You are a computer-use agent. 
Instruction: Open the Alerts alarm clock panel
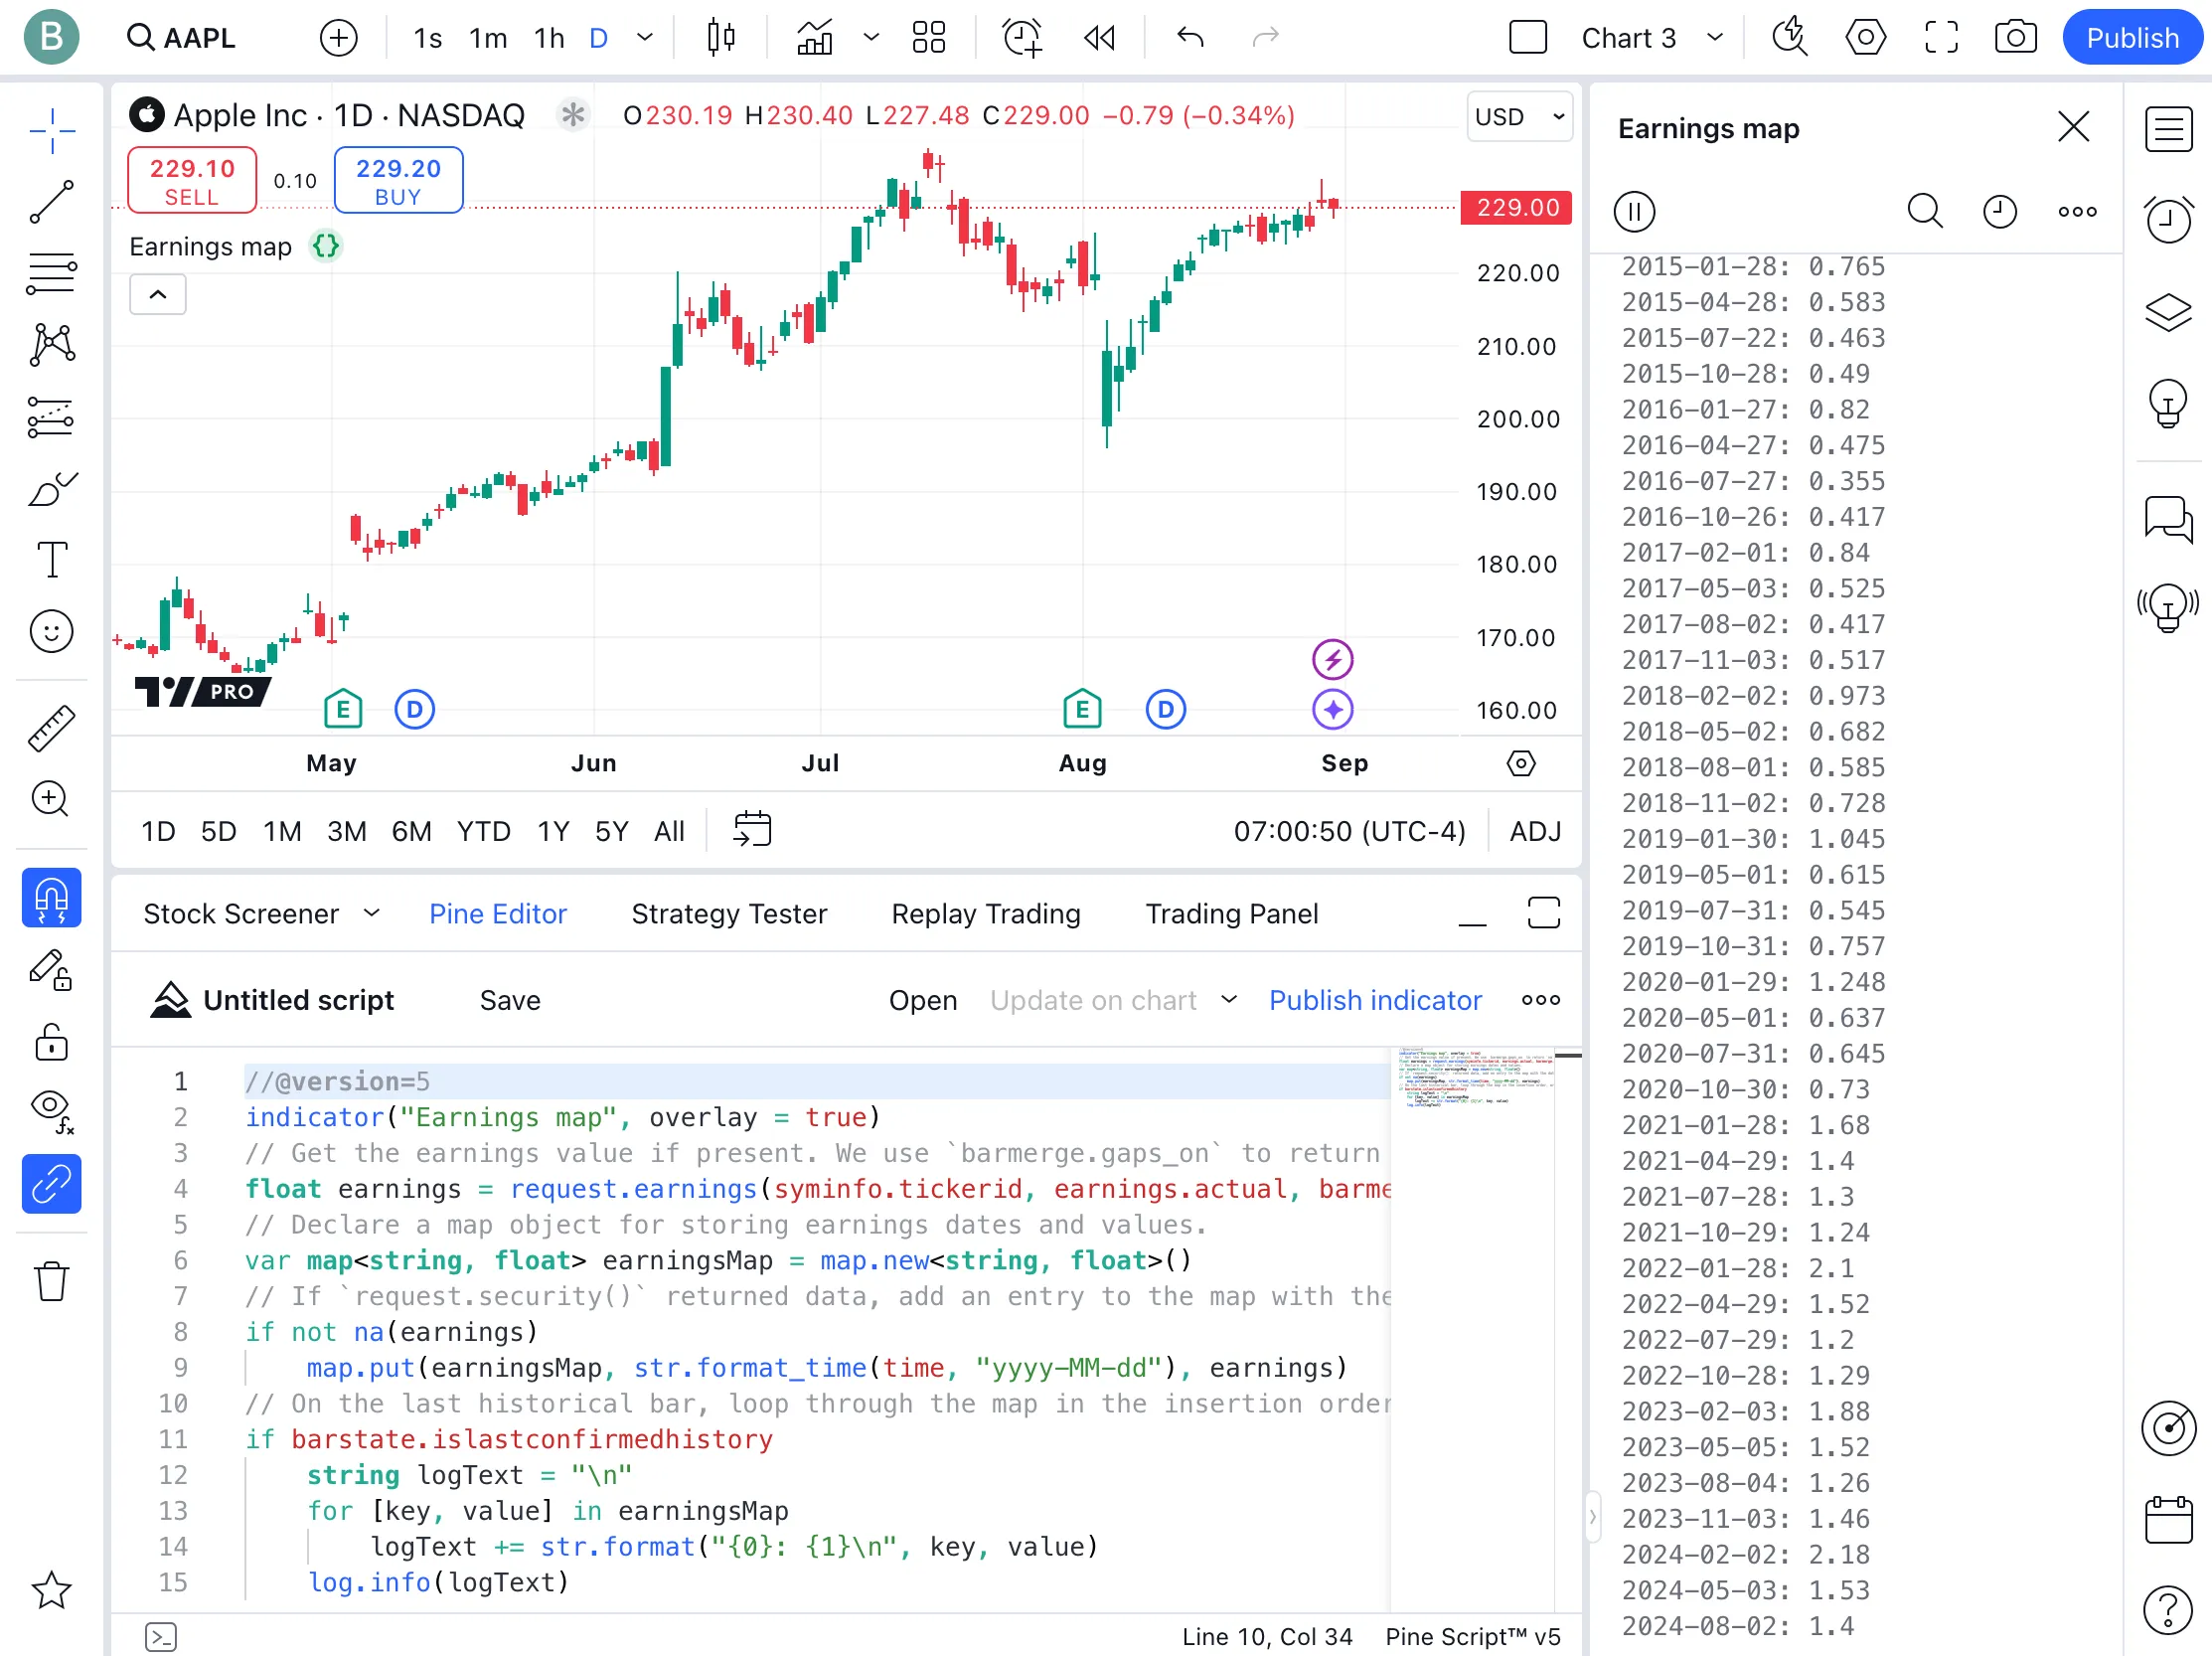pos(2167,219)
